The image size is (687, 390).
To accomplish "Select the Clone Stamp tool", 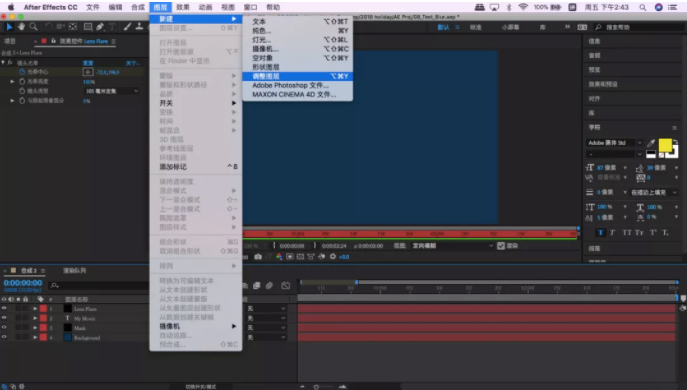I will 139,27.
